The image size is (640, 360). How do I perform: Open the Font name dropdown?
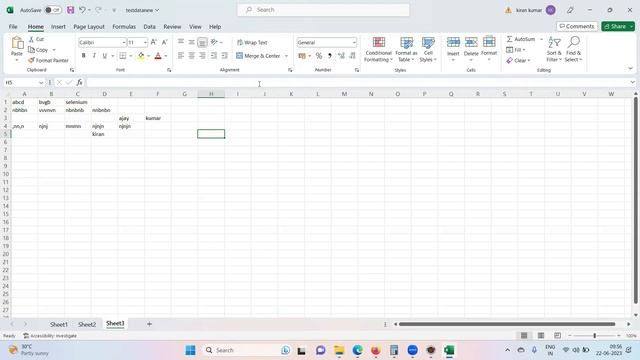pyautogui.click(x=123, y=42)
